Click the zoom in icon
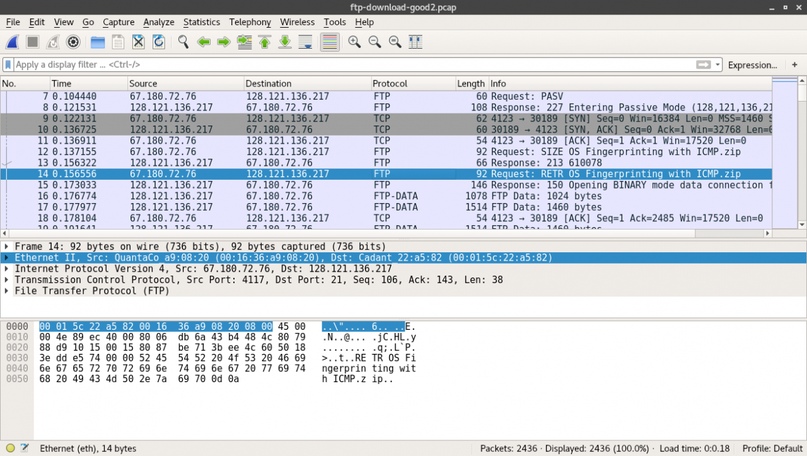This screenshot has height=456, width=807. point(354,42)
